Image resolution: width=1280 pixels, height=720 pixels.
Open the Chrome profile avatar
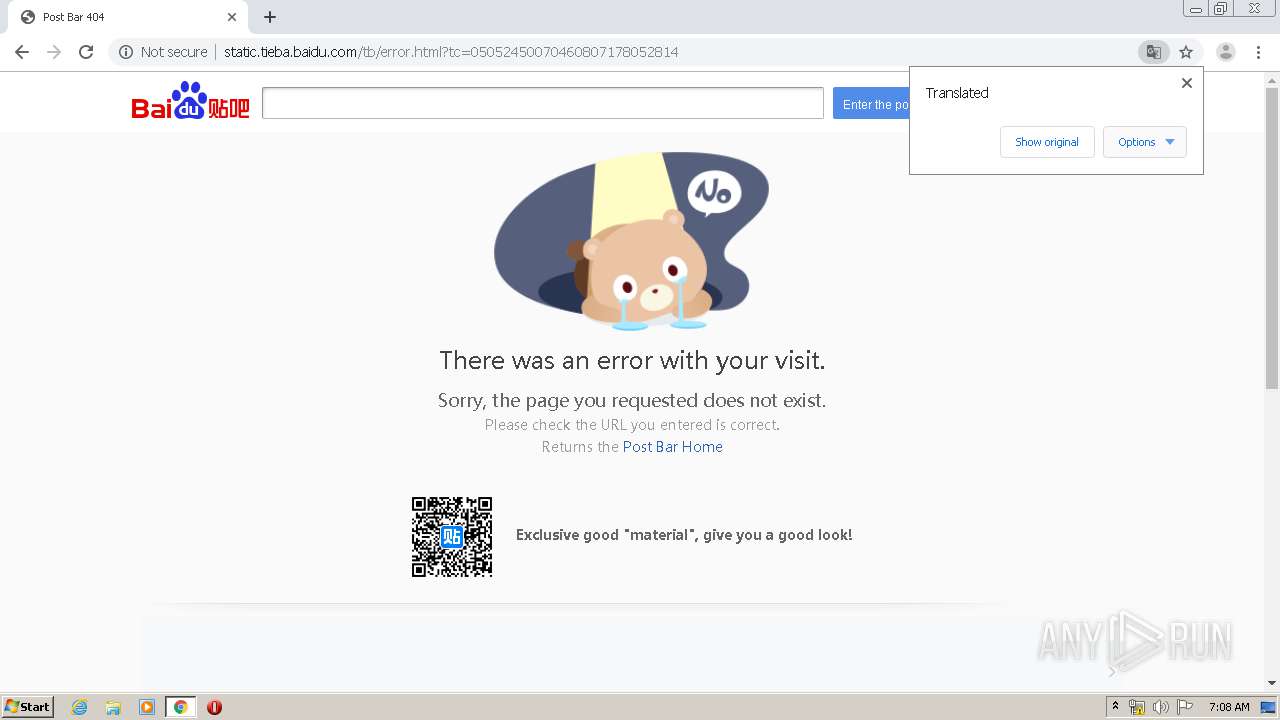coord(1226,52)
